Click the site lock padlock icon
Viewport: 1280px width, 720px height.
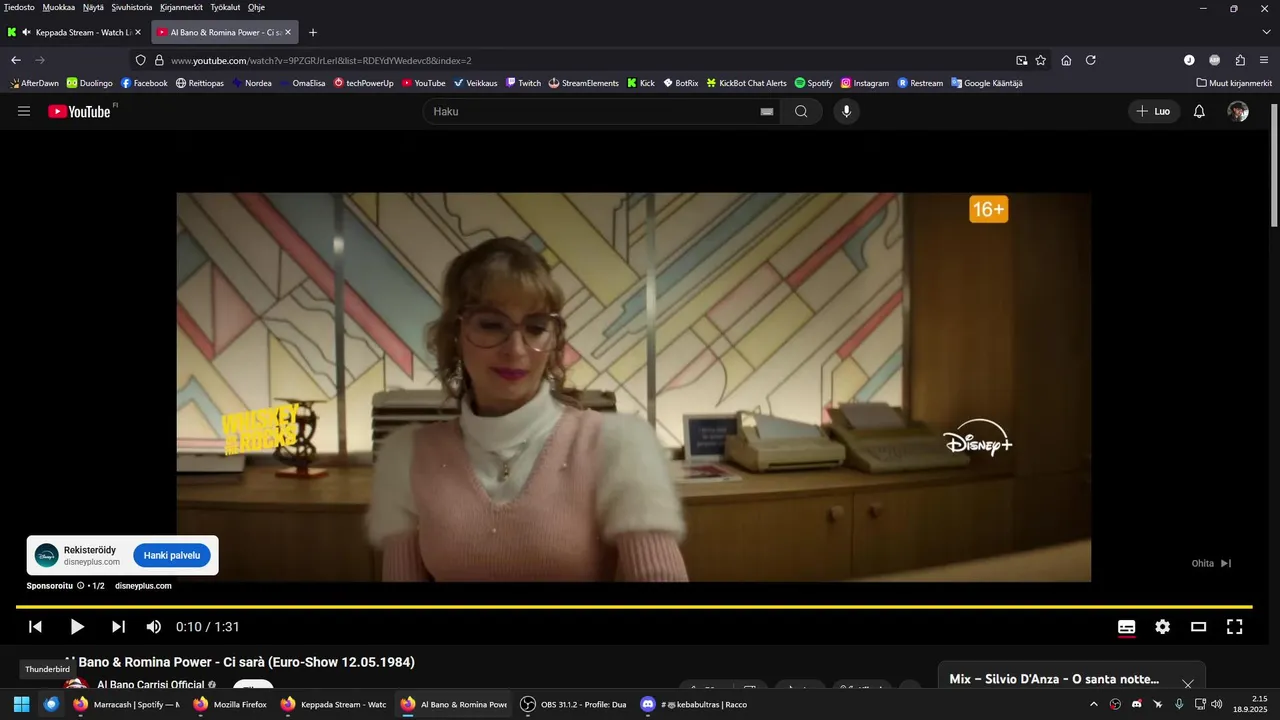coord(159,60)
